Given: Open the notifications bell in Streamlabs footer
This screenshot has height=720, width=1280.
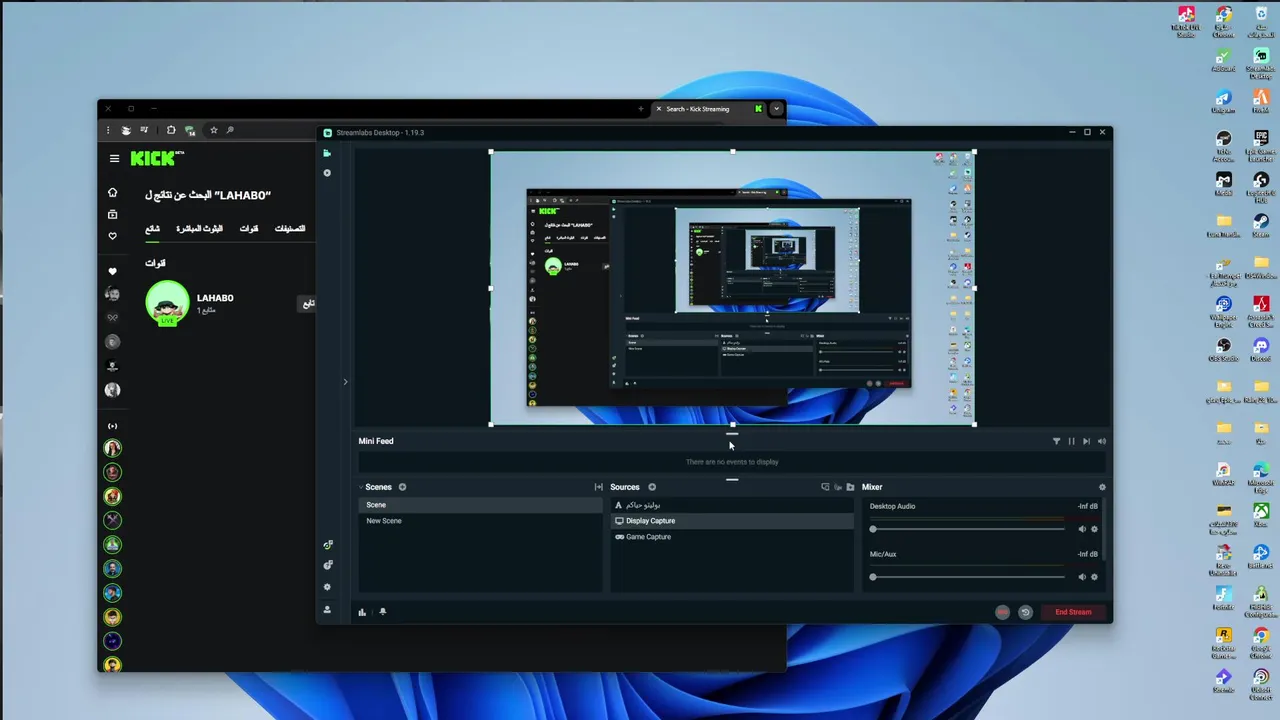Looking at the screenshot, I should pos(382,612).
